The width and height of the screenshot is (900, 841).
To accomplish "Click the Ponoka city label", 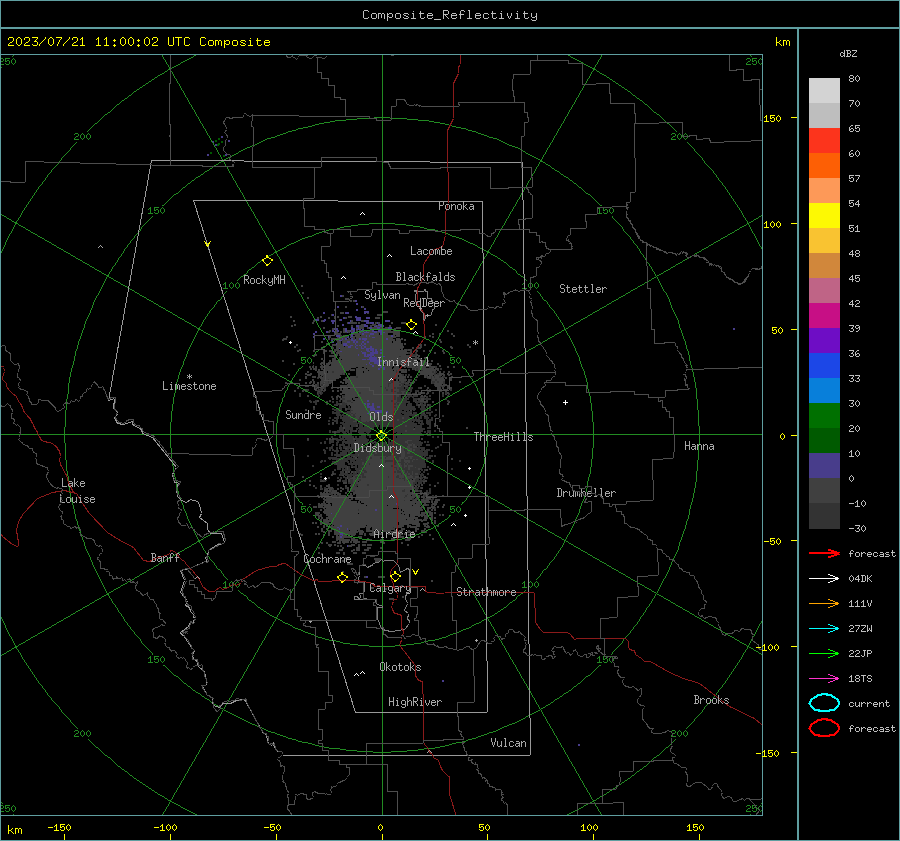I will click(x=456, y=206).
